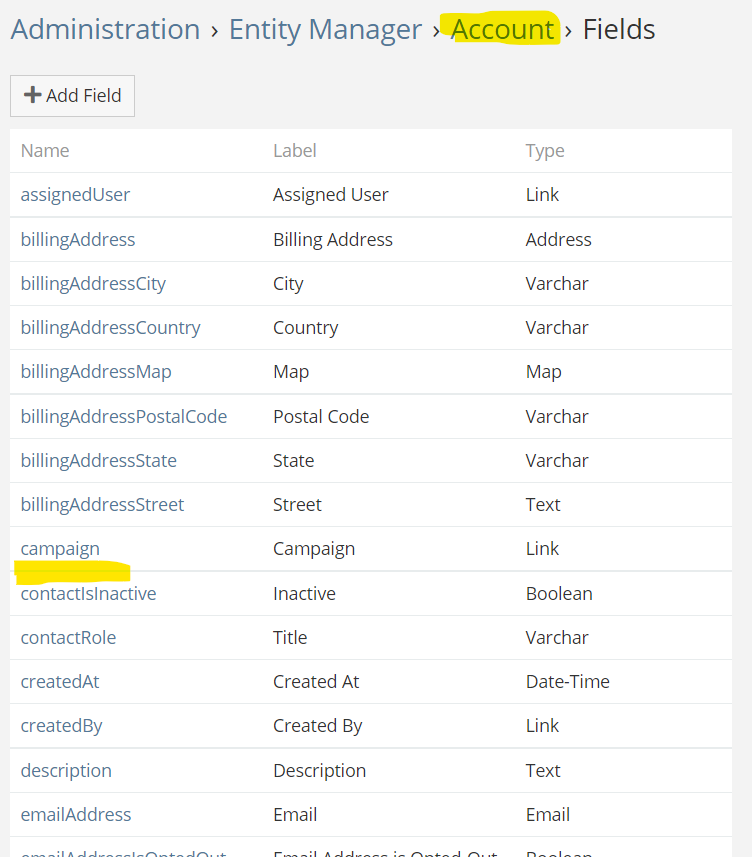Select the createdAt field link
The height and width of the screenshot is (857, 752).
click(x=60, y=682)
